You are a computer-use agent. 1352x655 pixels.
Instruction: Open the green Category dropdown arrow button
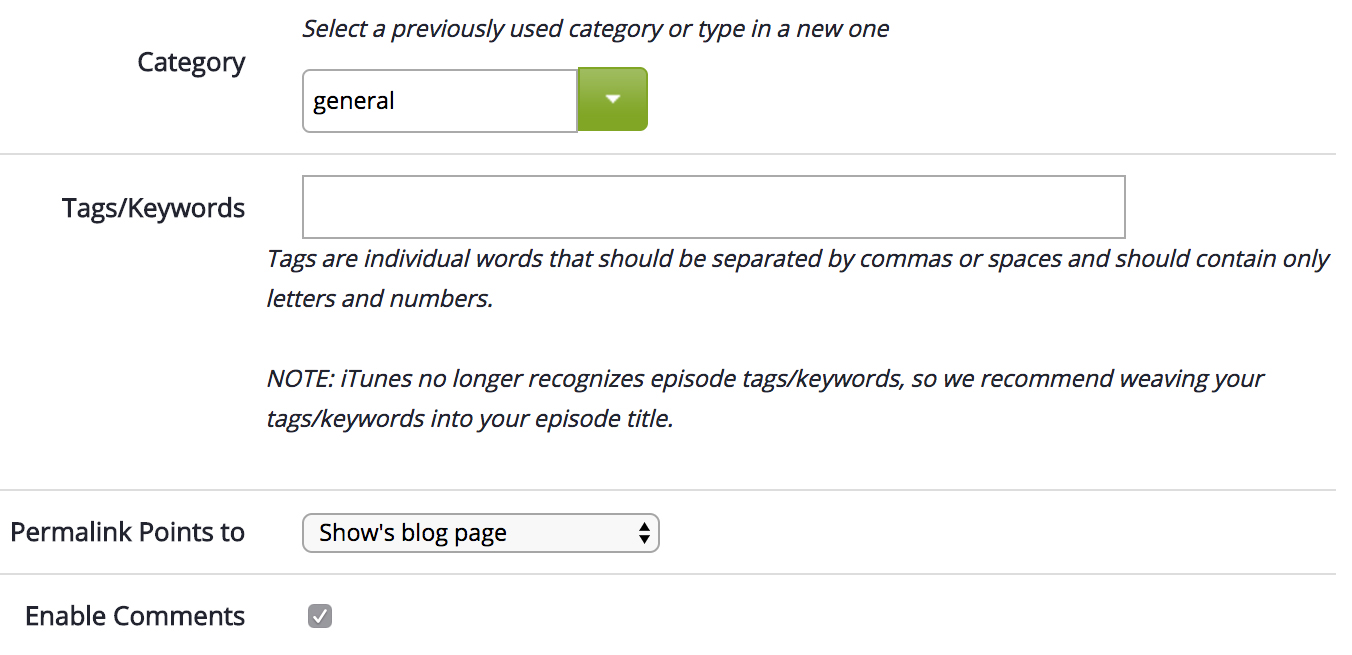pos(613,99)
